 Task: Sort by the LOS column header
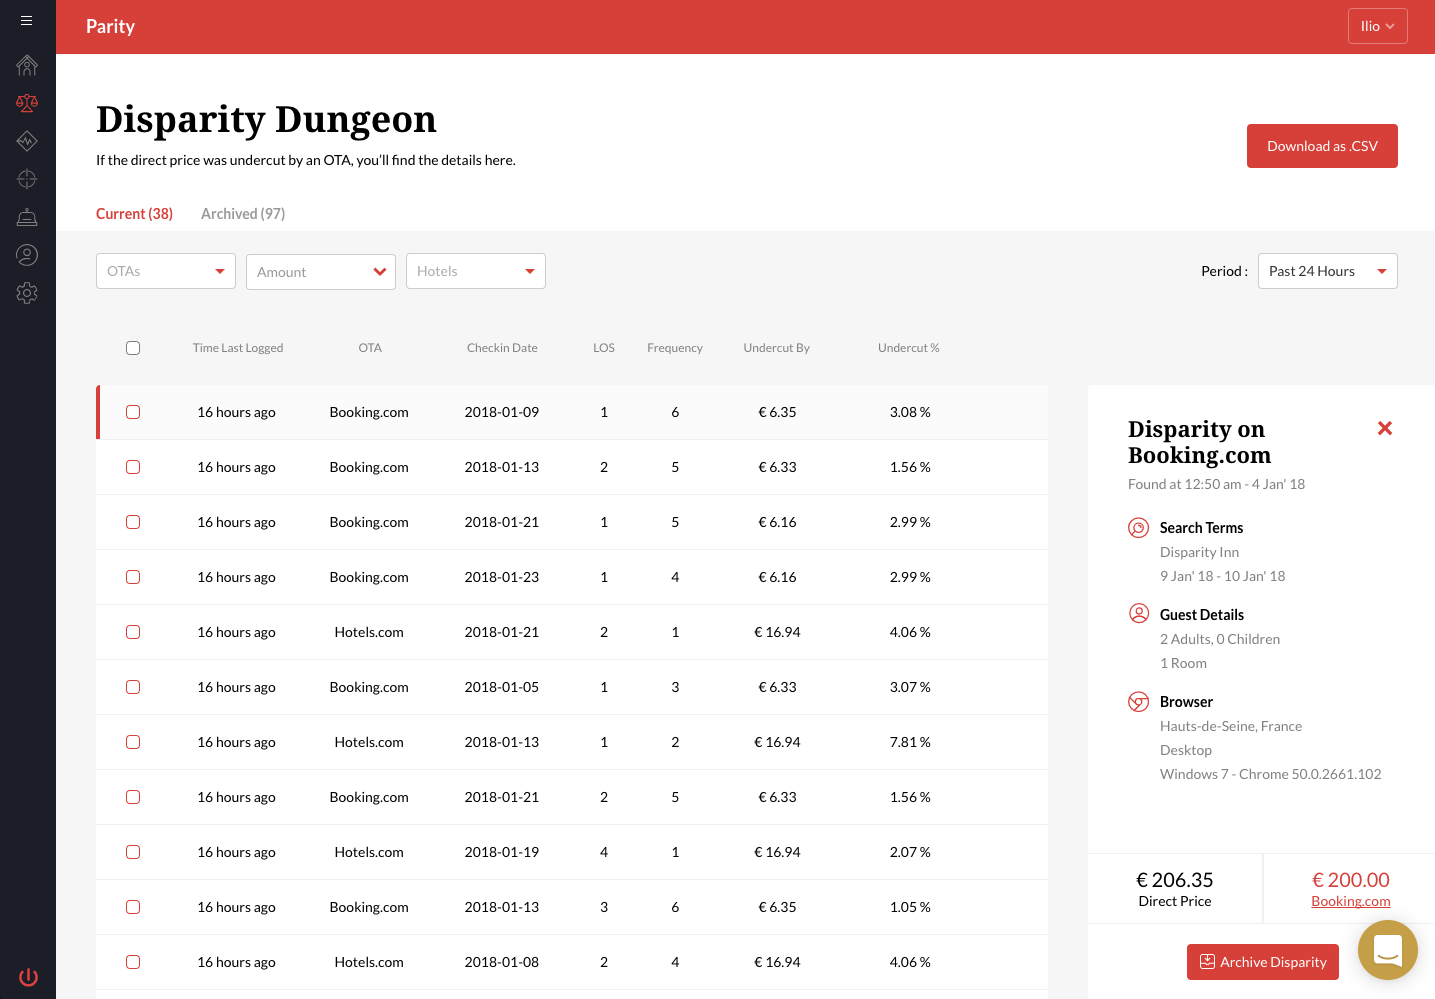tap(604, 348)
